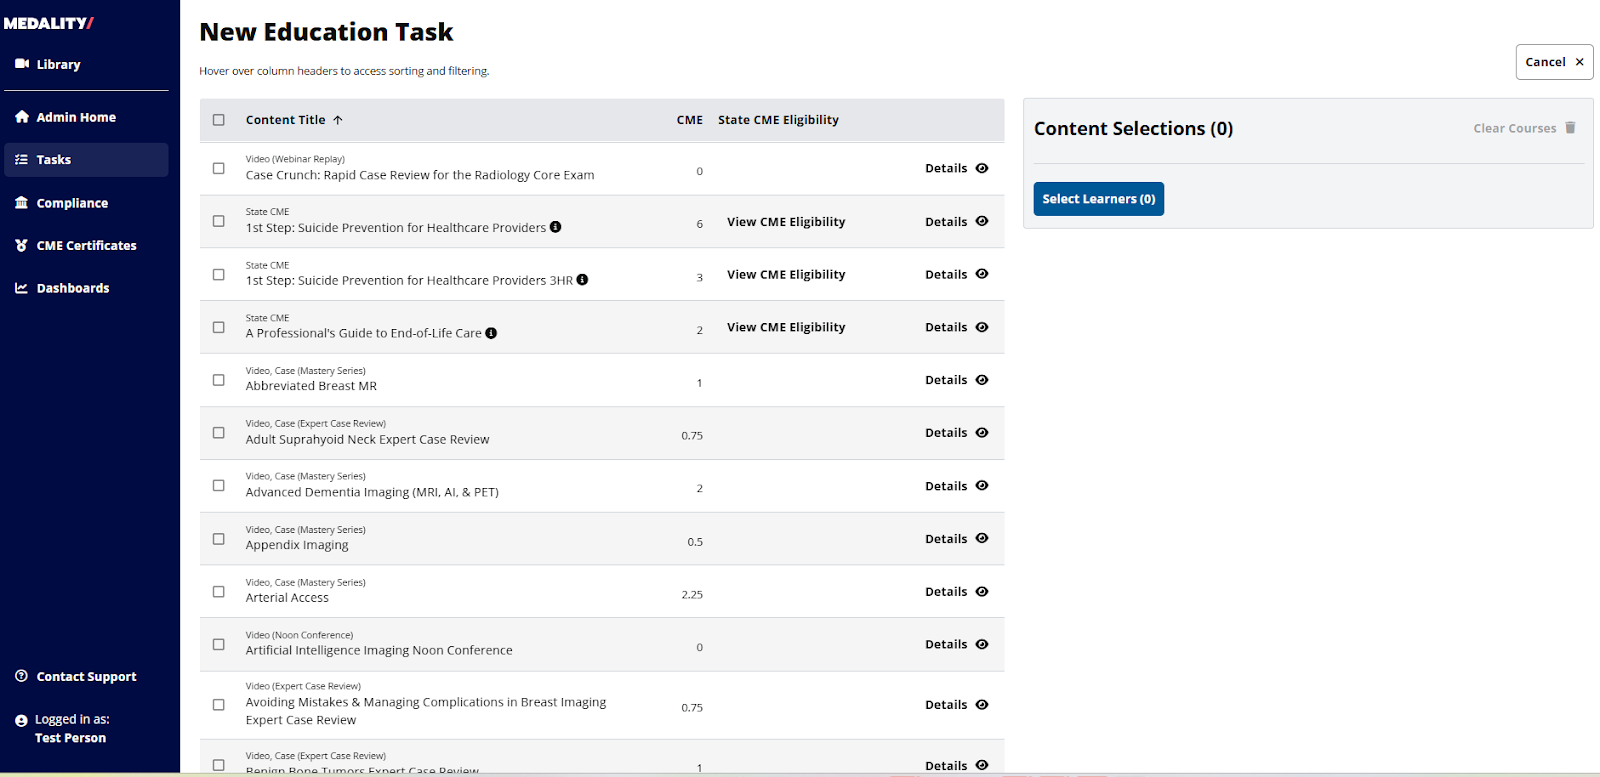Screen dimensions: 1600x777
Task: Cancel the new education task
Action: (x=1554, y=62)
